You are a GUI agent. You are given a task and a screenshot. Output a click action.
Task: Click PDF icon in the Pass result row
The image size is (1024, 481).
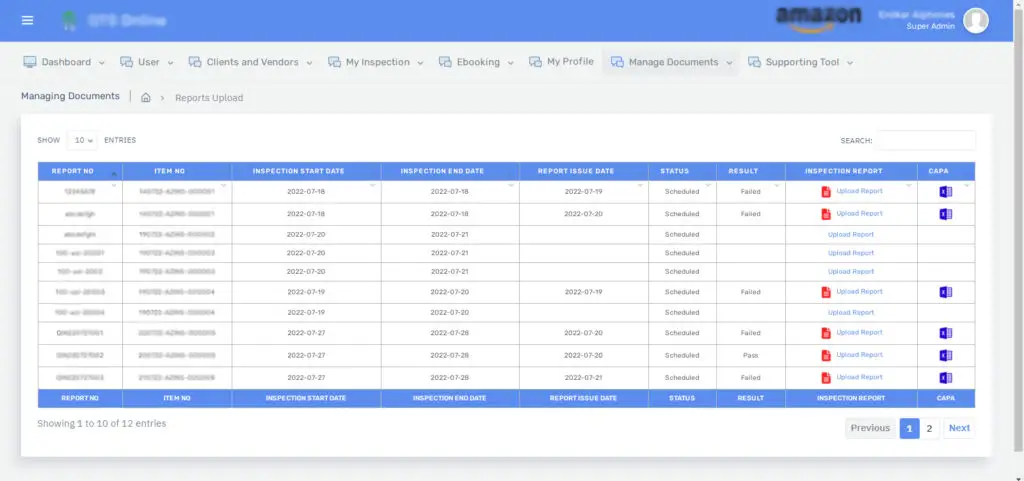pyautogui.click(x=826, y=356)
